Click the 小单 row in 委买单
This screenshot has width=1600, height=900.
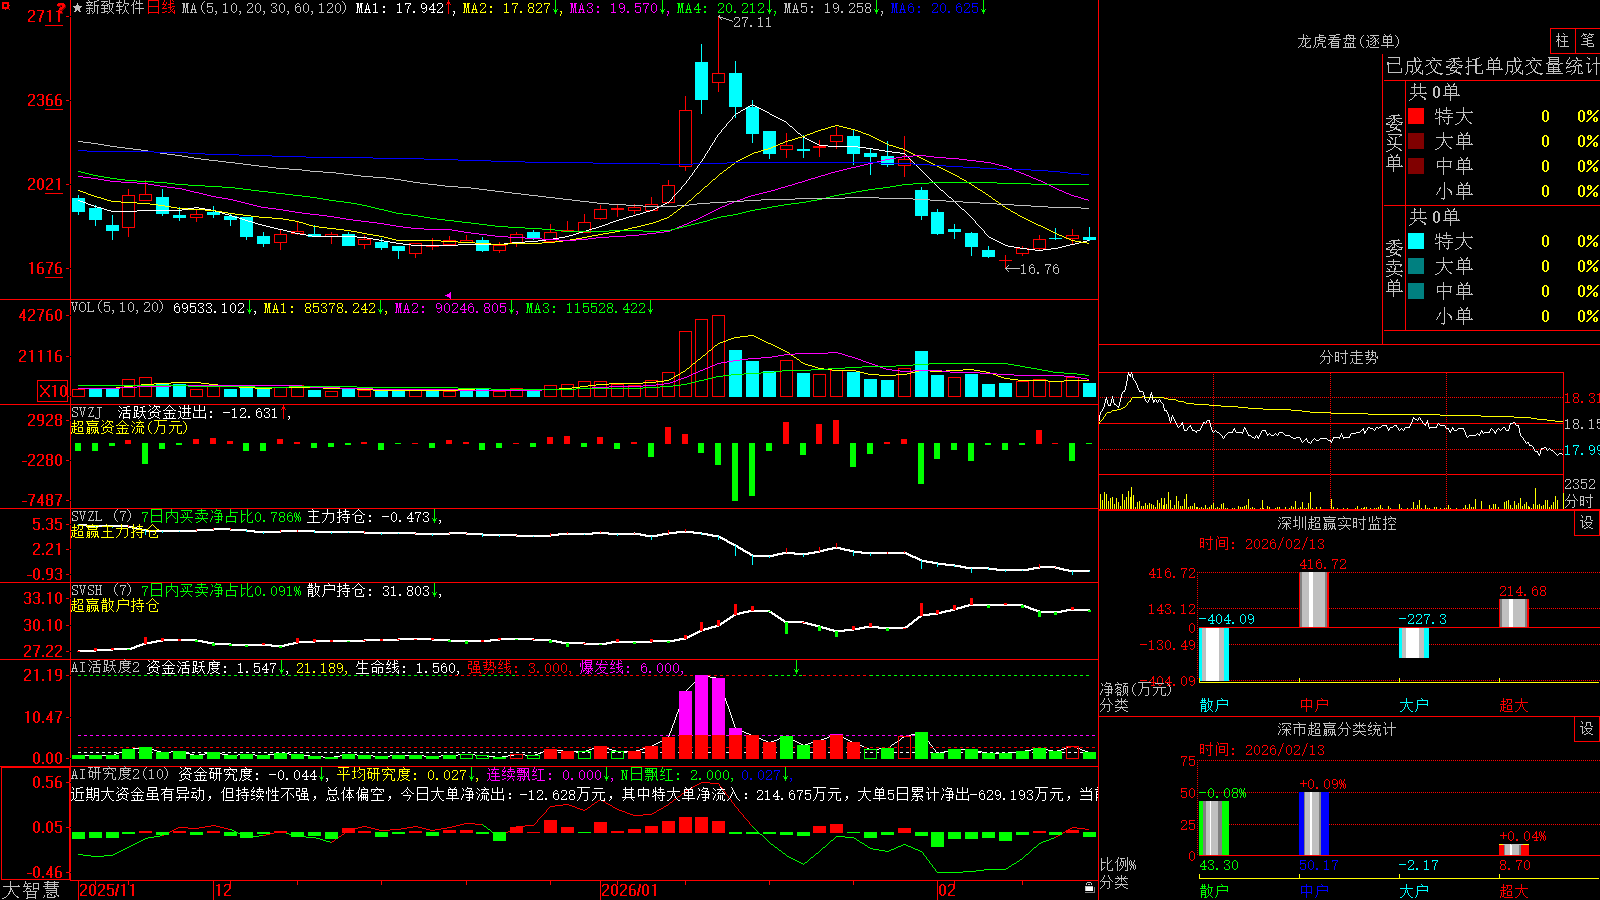point(1503,191)
